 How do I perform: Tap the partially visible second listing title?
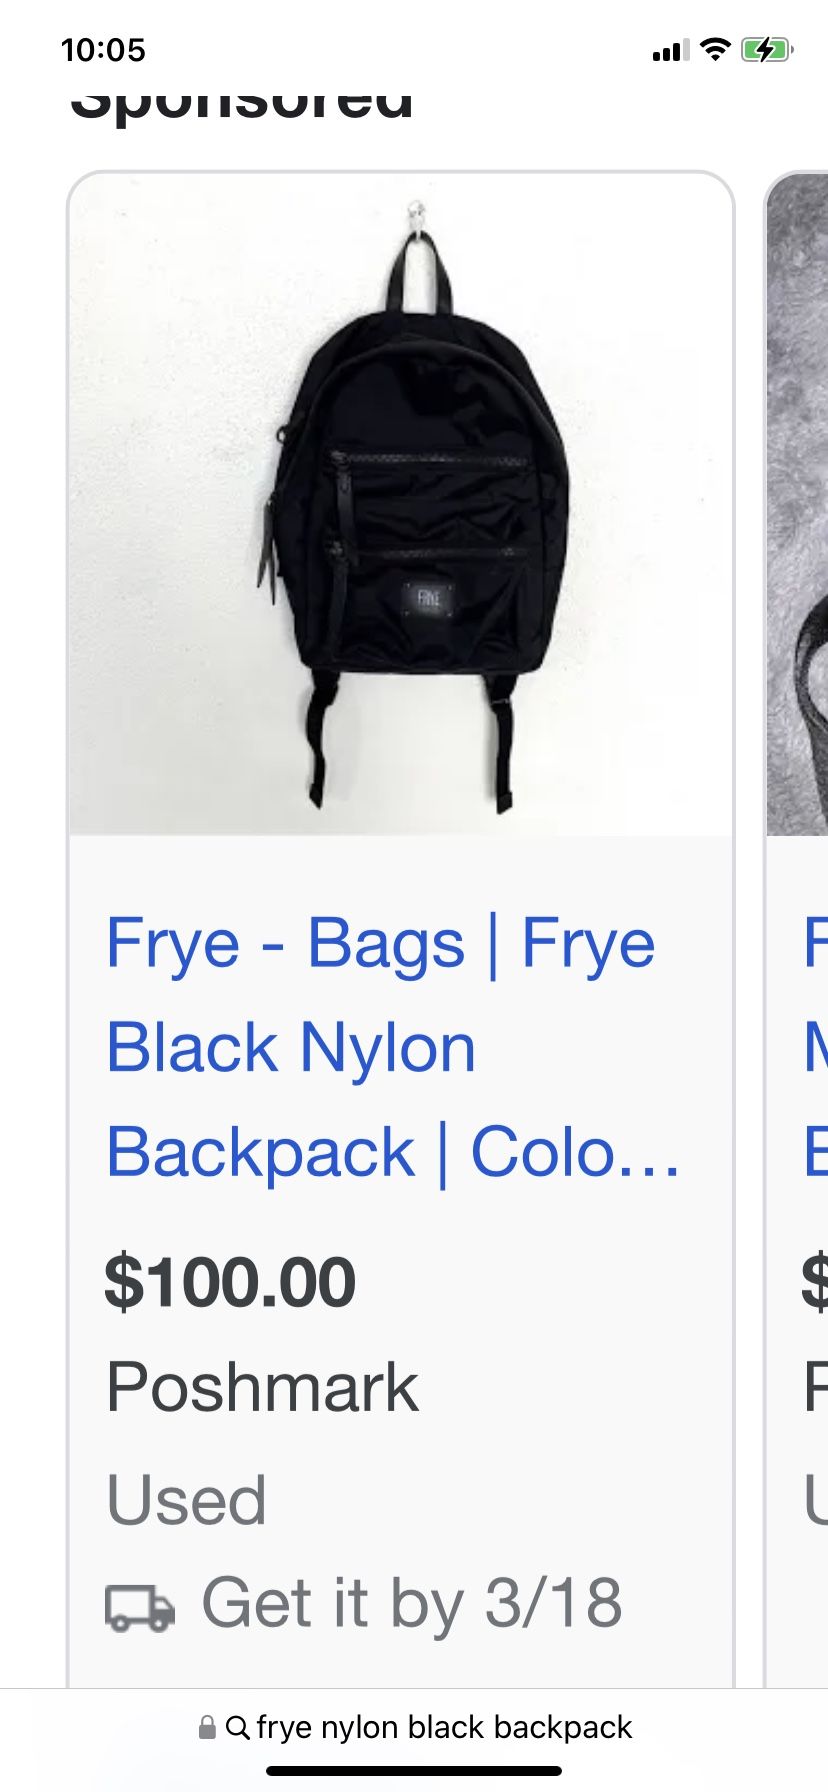pyautogui.click(x=816, y=1047)
